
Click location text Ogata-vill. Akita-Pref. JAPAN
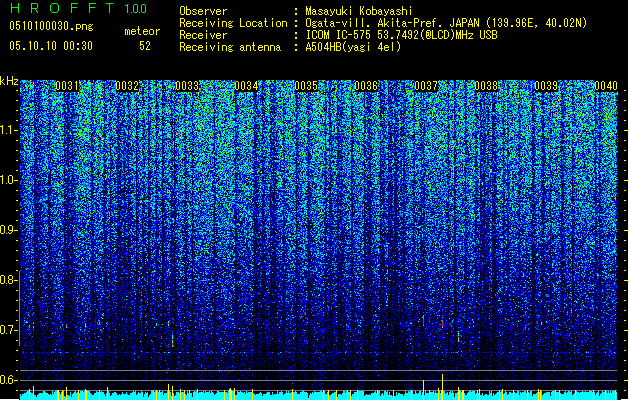point(392,23)
